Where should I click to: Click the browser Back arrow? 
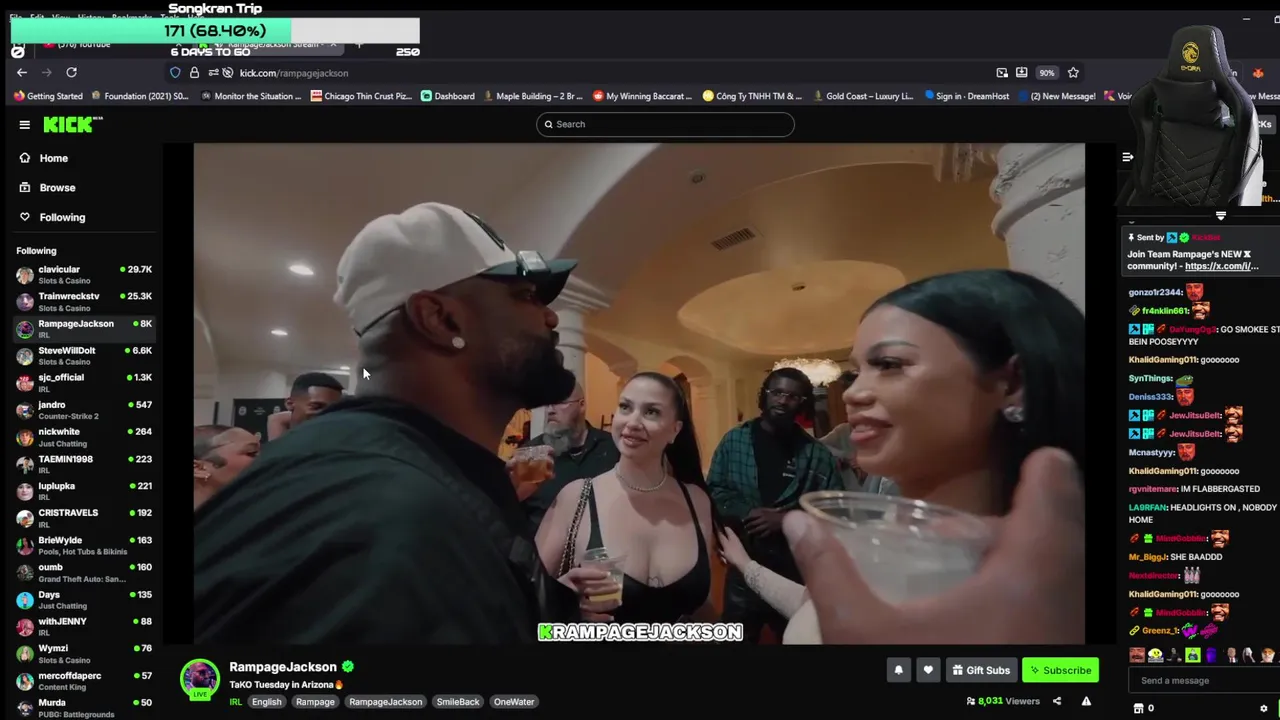(22, 72)
